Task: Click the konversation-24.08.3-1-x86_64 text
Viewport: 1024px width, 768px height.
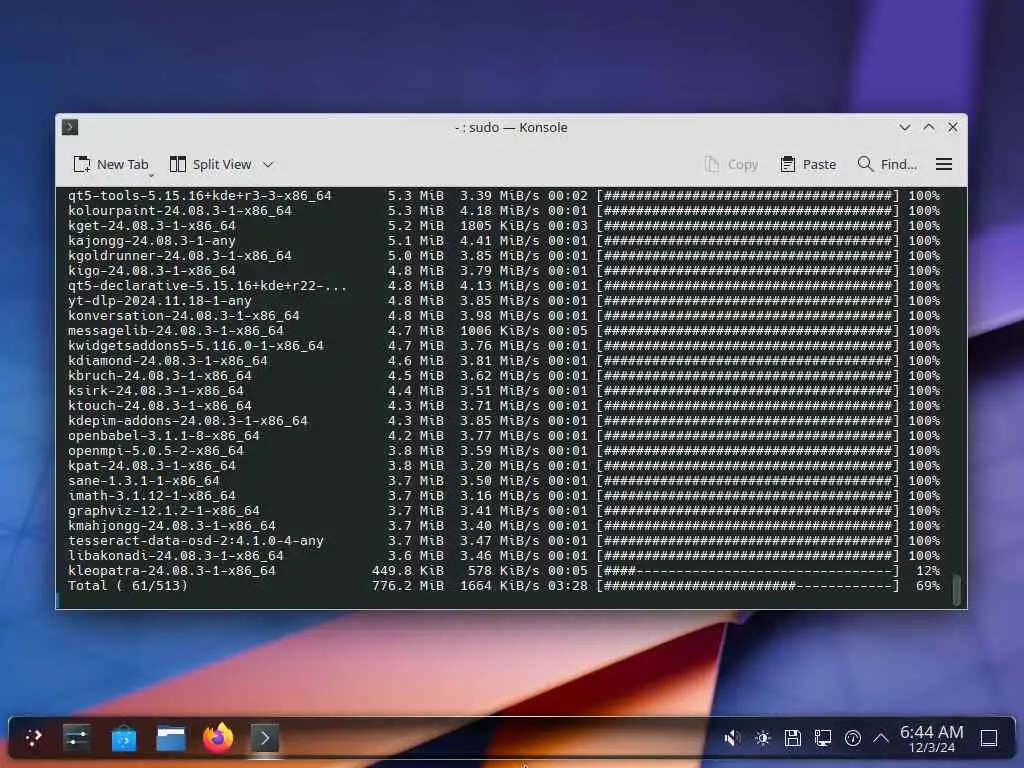Action: tap(184, 315)
